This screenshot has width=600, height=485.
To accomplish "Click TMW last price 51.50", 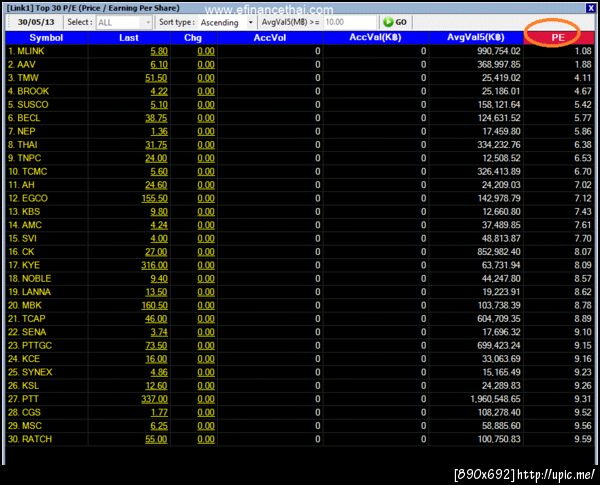I will click(156, 78).
